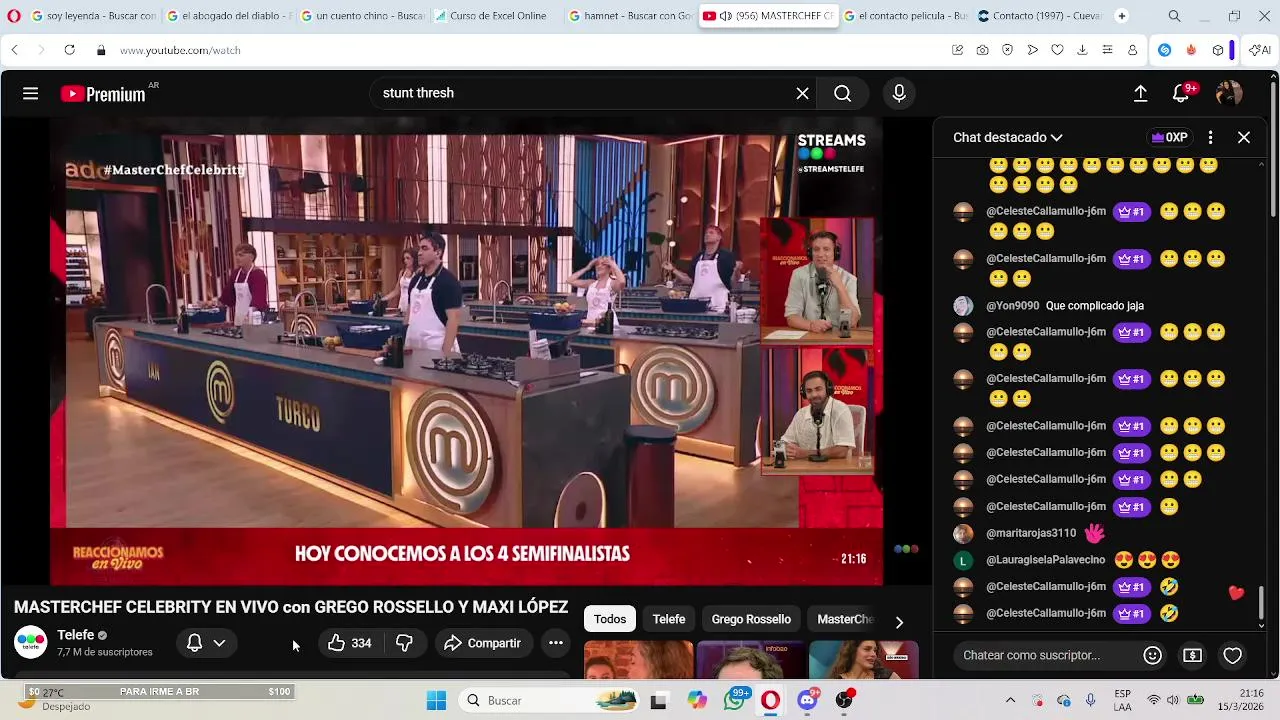
Task: Go back in browser history
Action: [14, 50]
